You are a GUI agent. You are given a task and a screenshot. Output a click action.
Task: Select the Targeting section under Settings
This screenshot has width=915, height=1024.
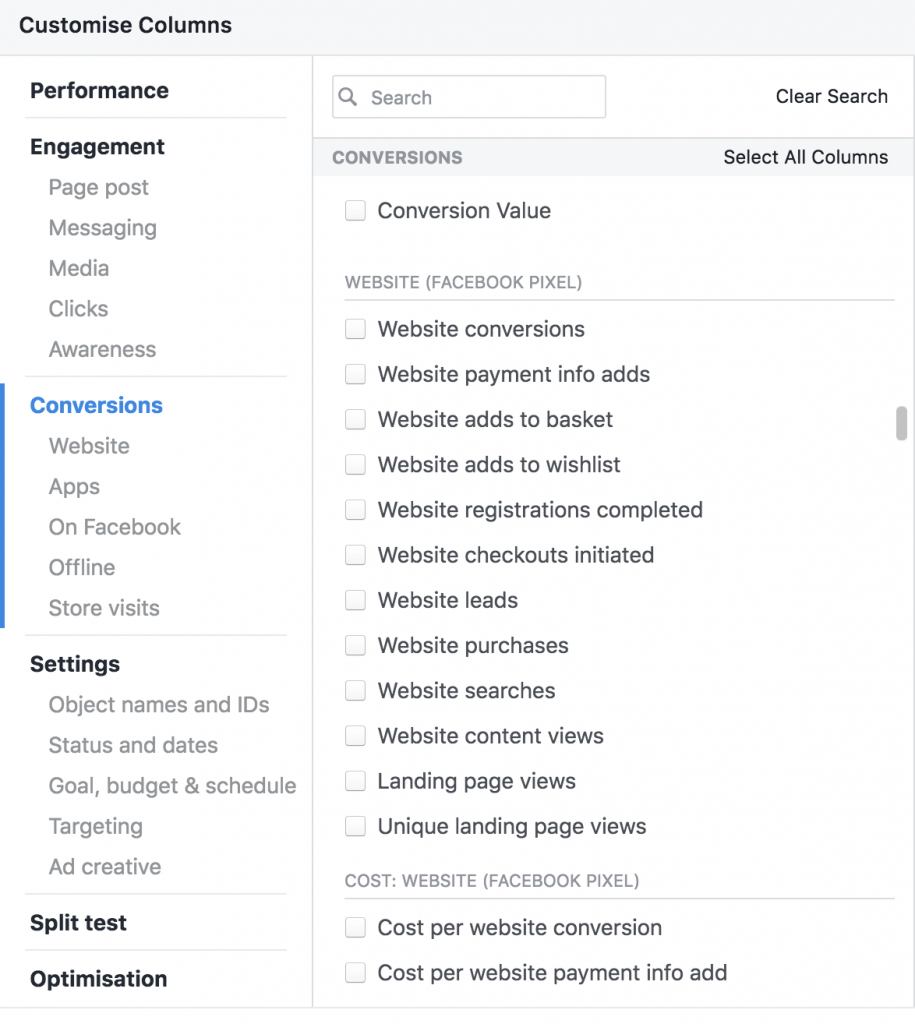click(96, 826)
